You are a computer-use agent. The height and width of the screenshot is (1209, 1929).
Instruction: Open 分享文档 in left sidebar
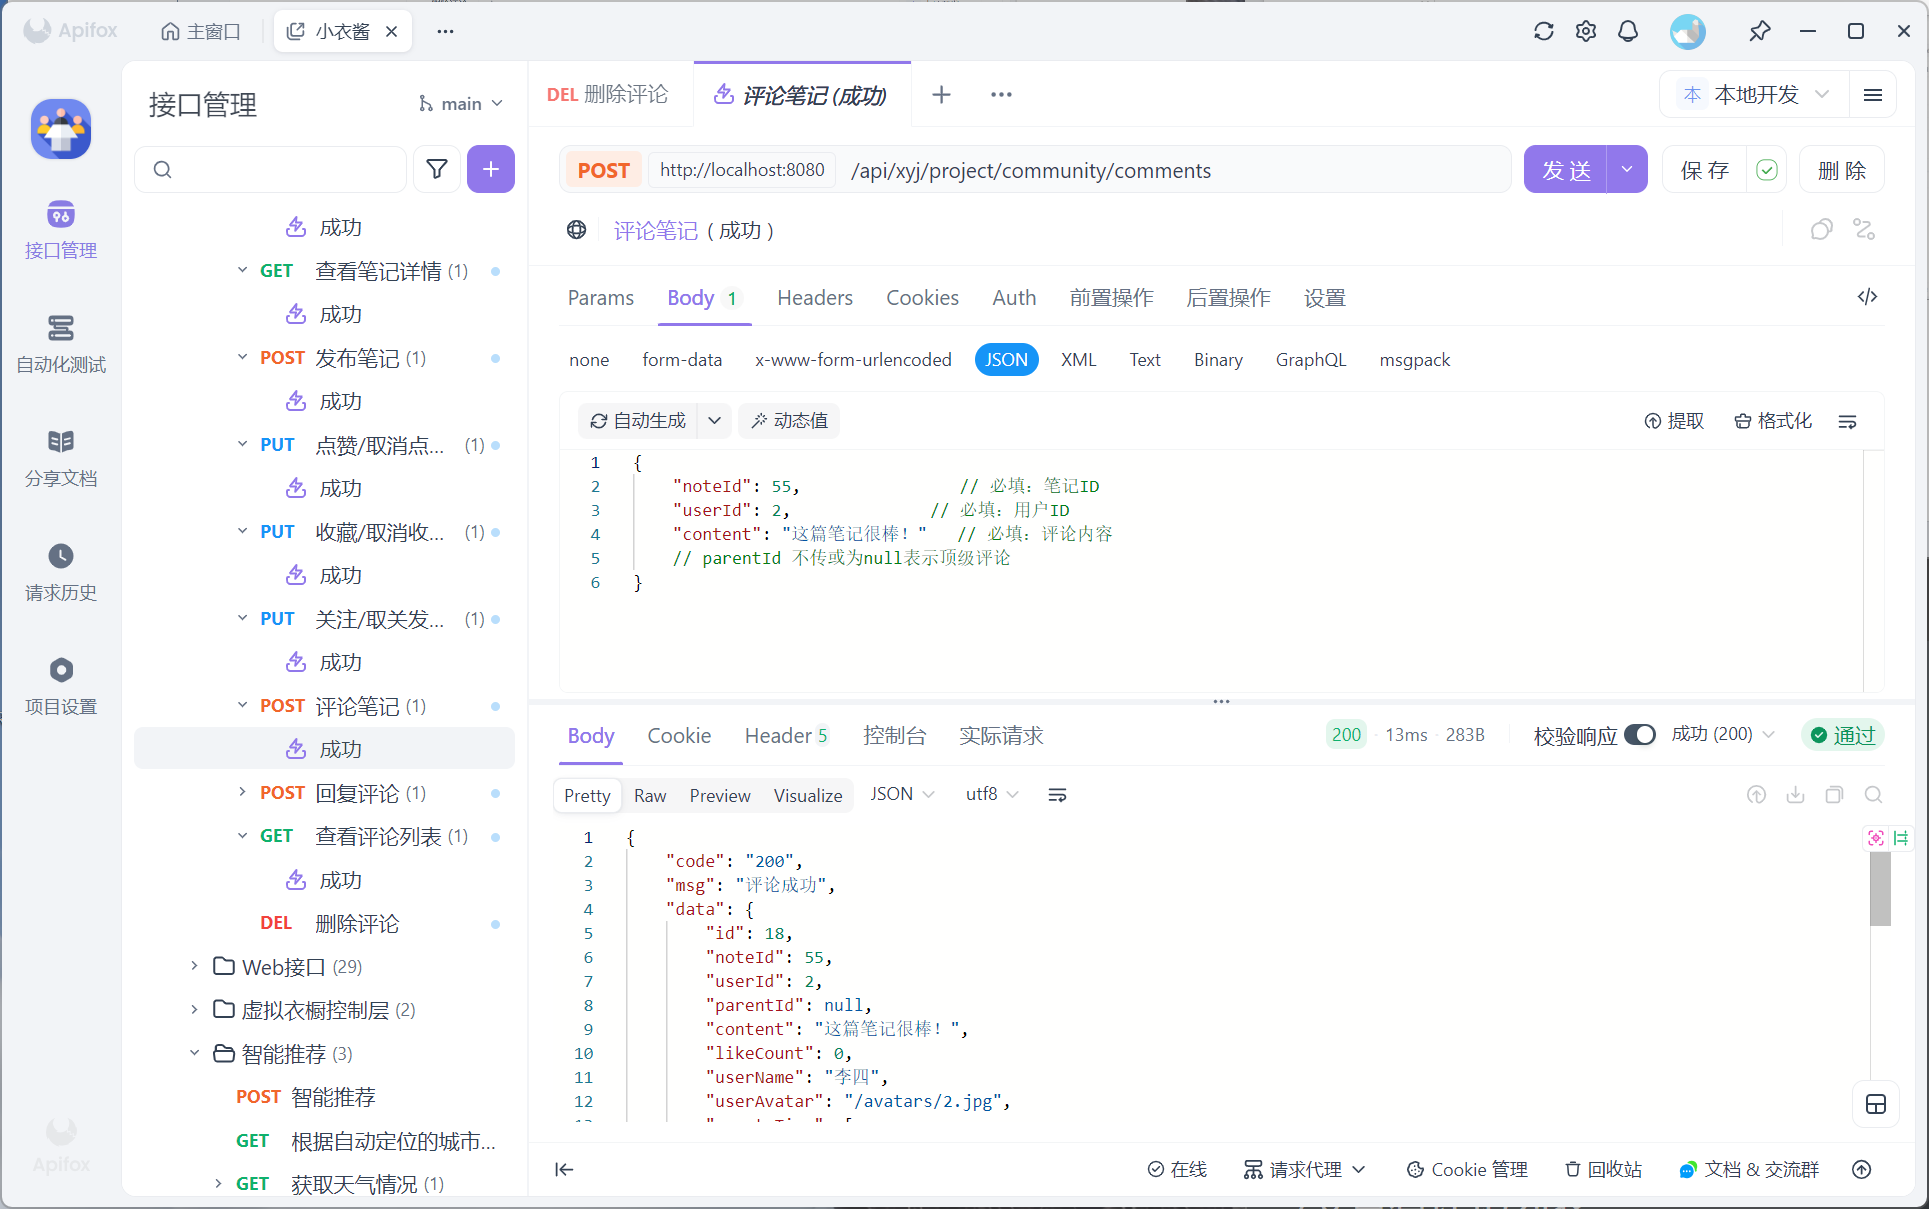click(x=61, y=458)
